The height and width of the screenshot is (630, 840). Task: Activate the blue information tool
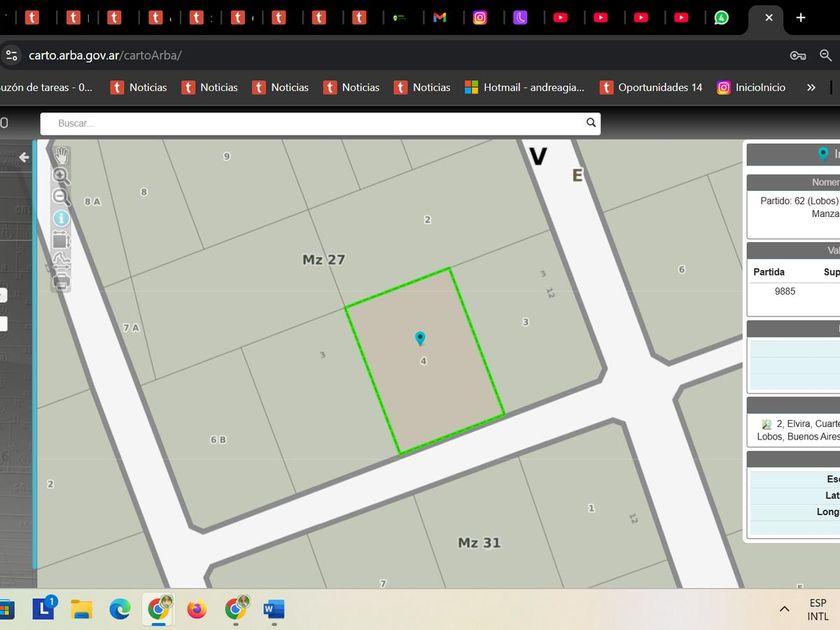click(x=60, y=218)
